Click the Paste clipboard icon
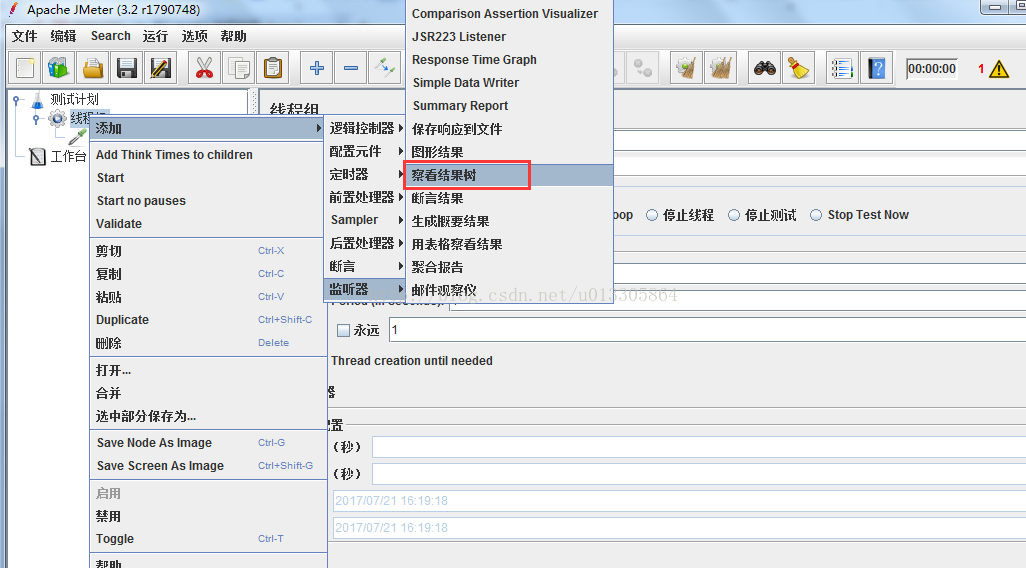Image resolution: width=1026 pixels, height=568 pixels. (x=273, y=68)
